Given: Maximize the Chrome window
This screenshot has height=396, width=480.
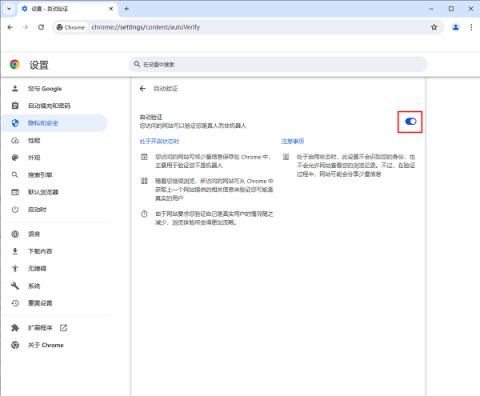Looking at the screenshot, I should point(451,9).
